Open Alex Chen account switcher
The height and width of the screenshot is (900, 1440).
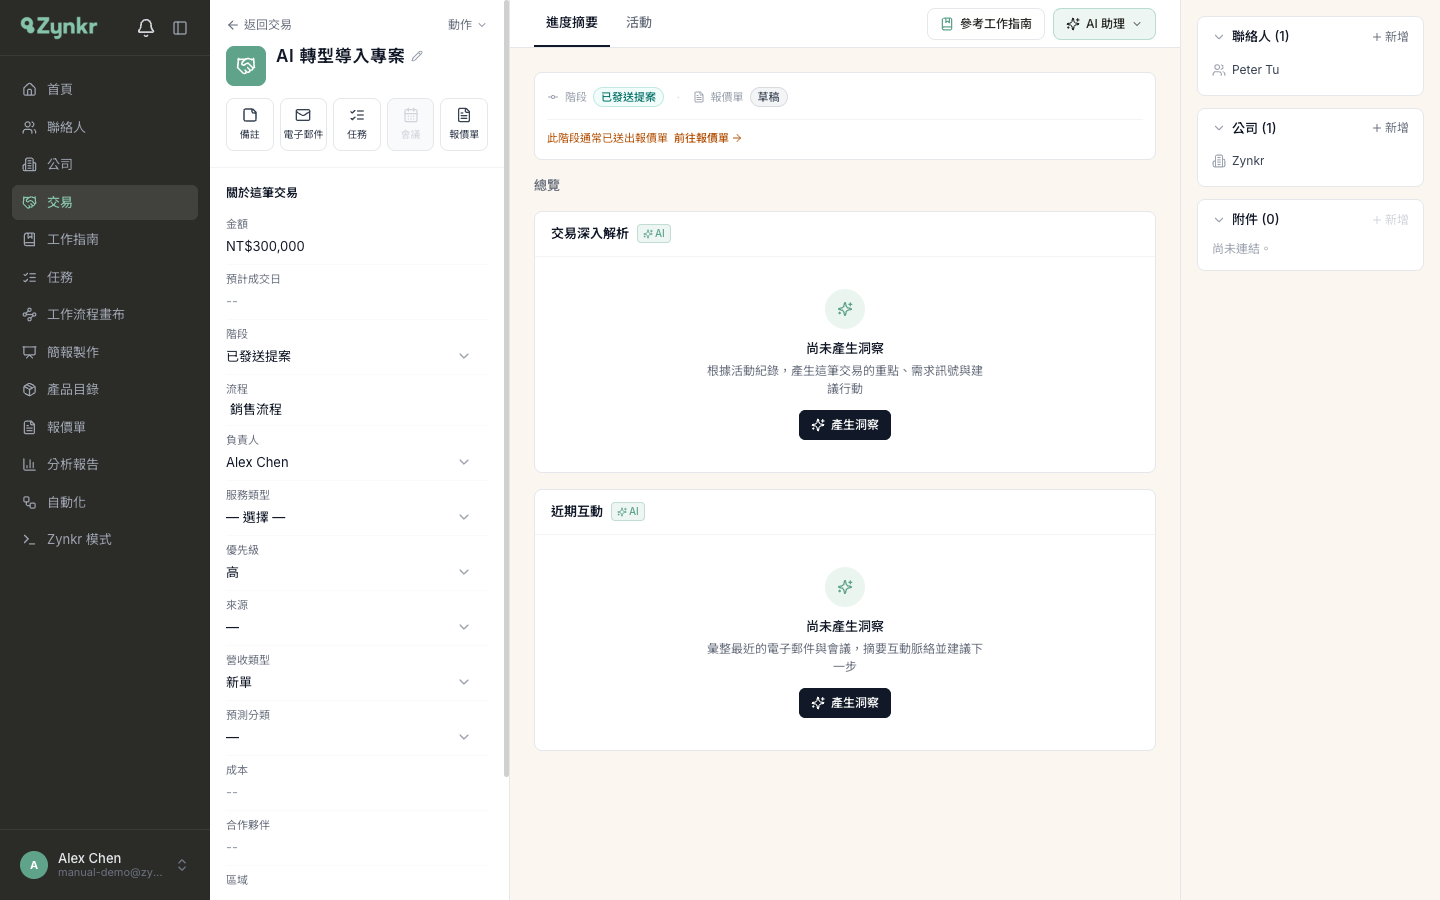[x=105, y=865]
